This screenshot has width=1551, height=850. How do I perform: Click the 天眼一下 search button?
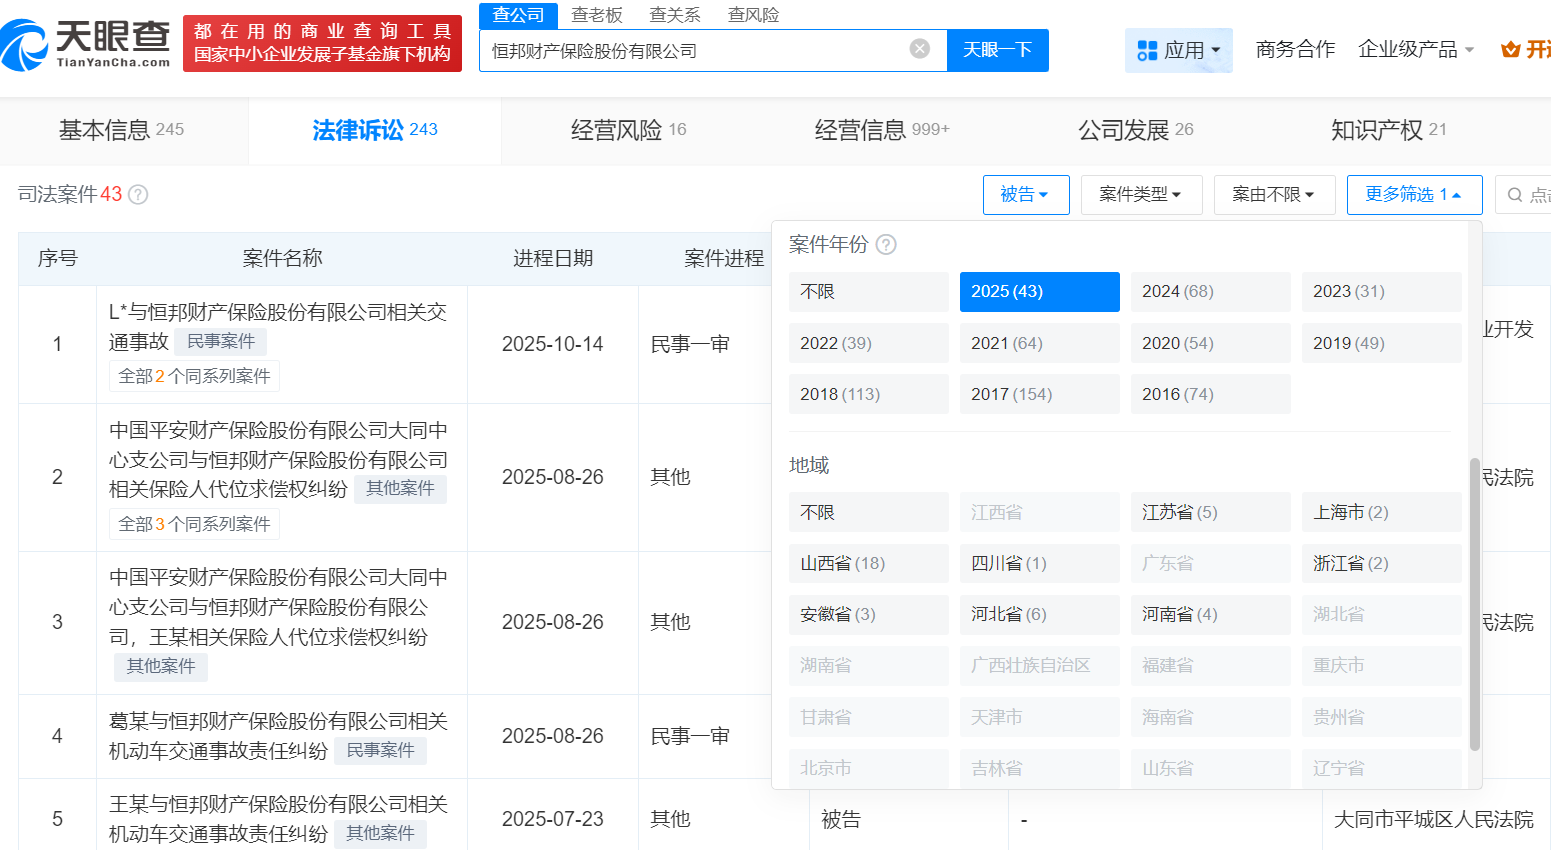tap(998, 50)
